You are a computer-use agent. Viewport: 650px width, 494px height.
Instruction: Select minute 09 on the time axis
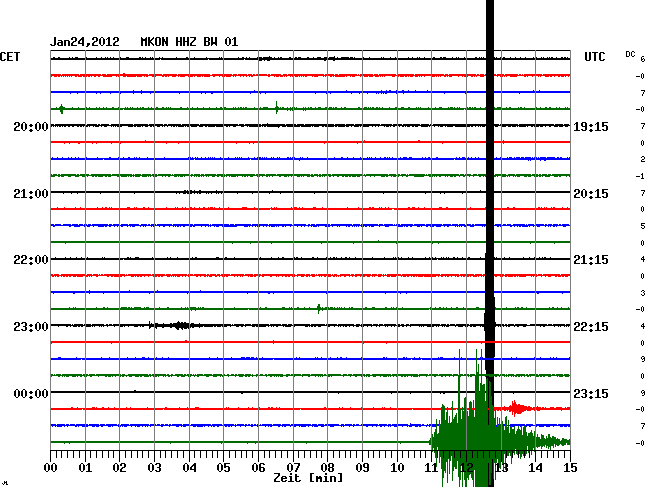(362, 468)
